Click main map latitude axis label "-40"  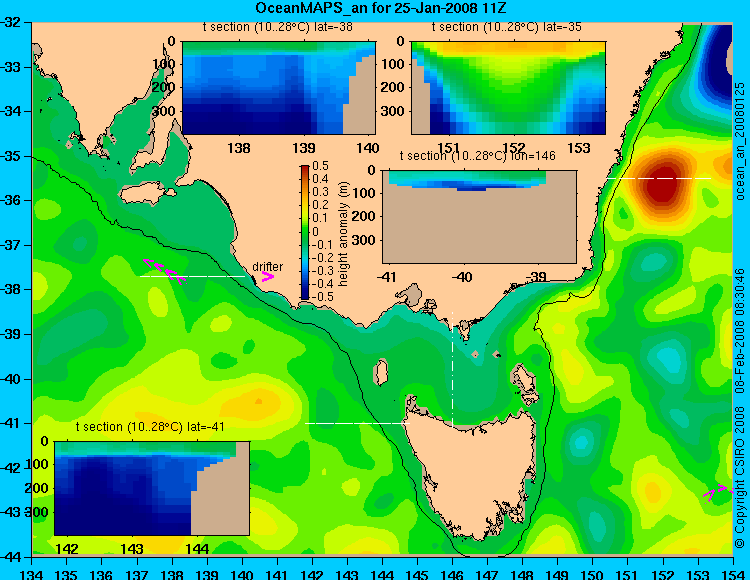click(11, 379)
